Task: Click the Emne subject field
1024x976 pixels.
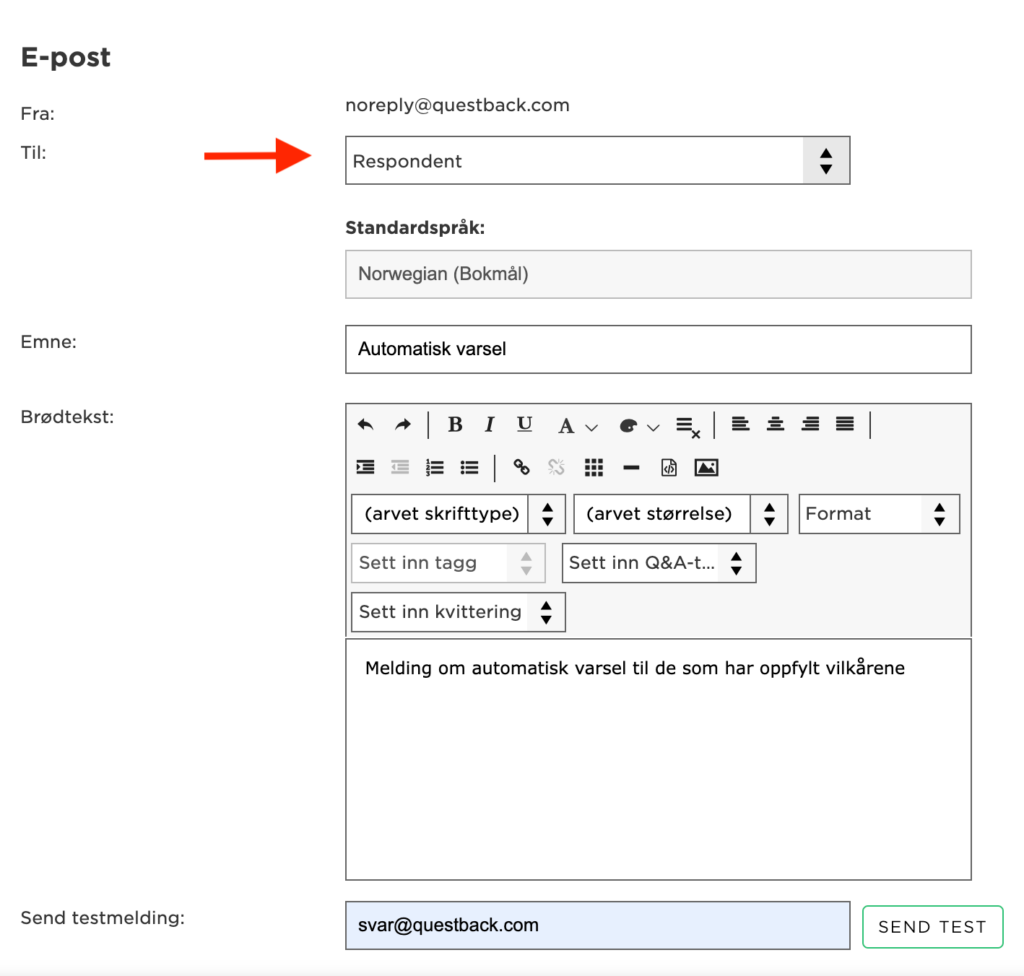Action: click(658, 350)
